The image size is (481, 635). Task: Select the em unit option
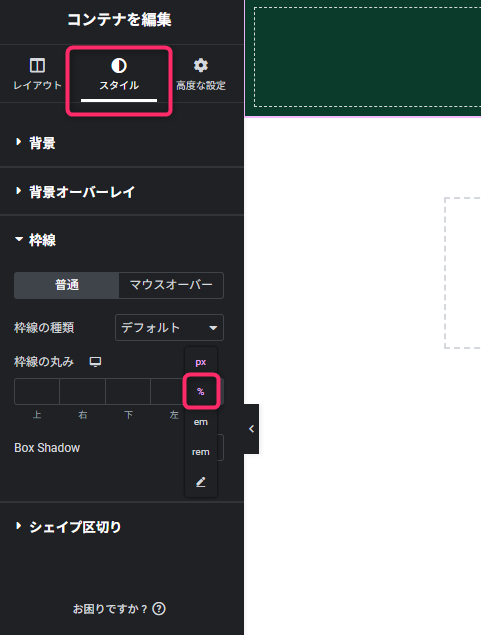click(201, 422)
